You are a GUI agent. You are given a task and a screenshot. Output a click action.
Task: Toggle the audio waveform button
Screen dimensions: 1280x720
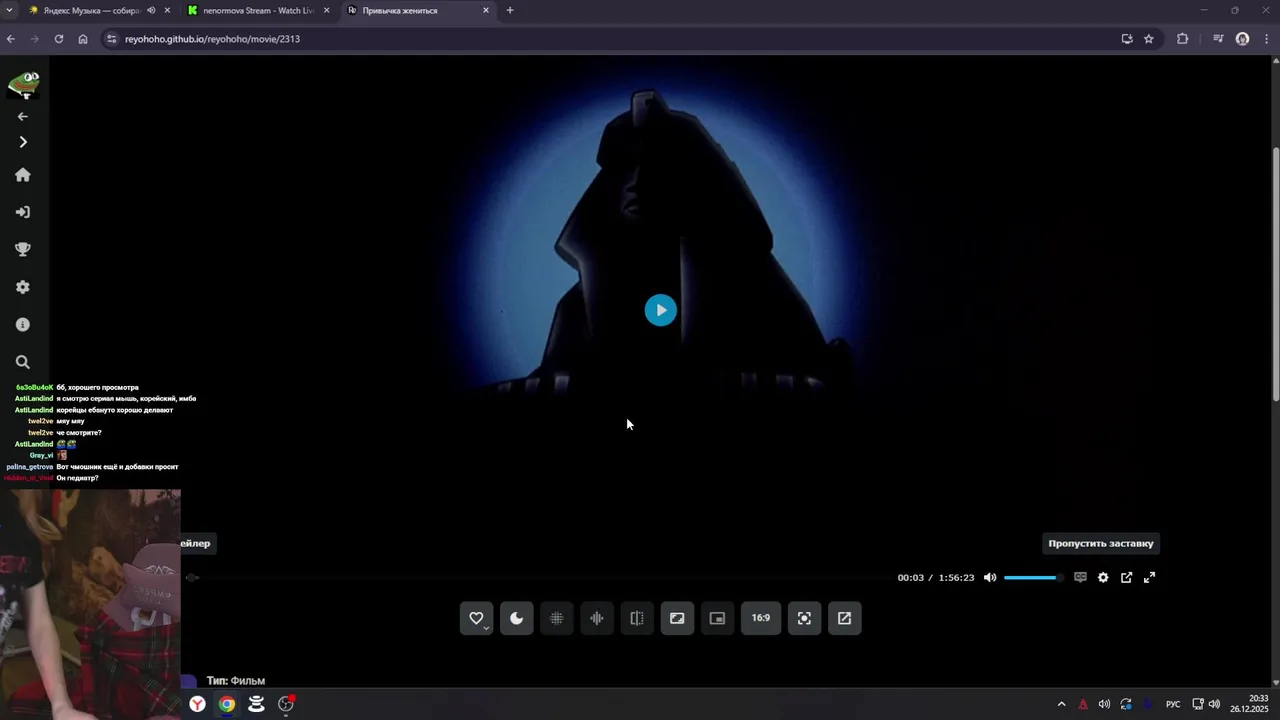pos(597,618)
